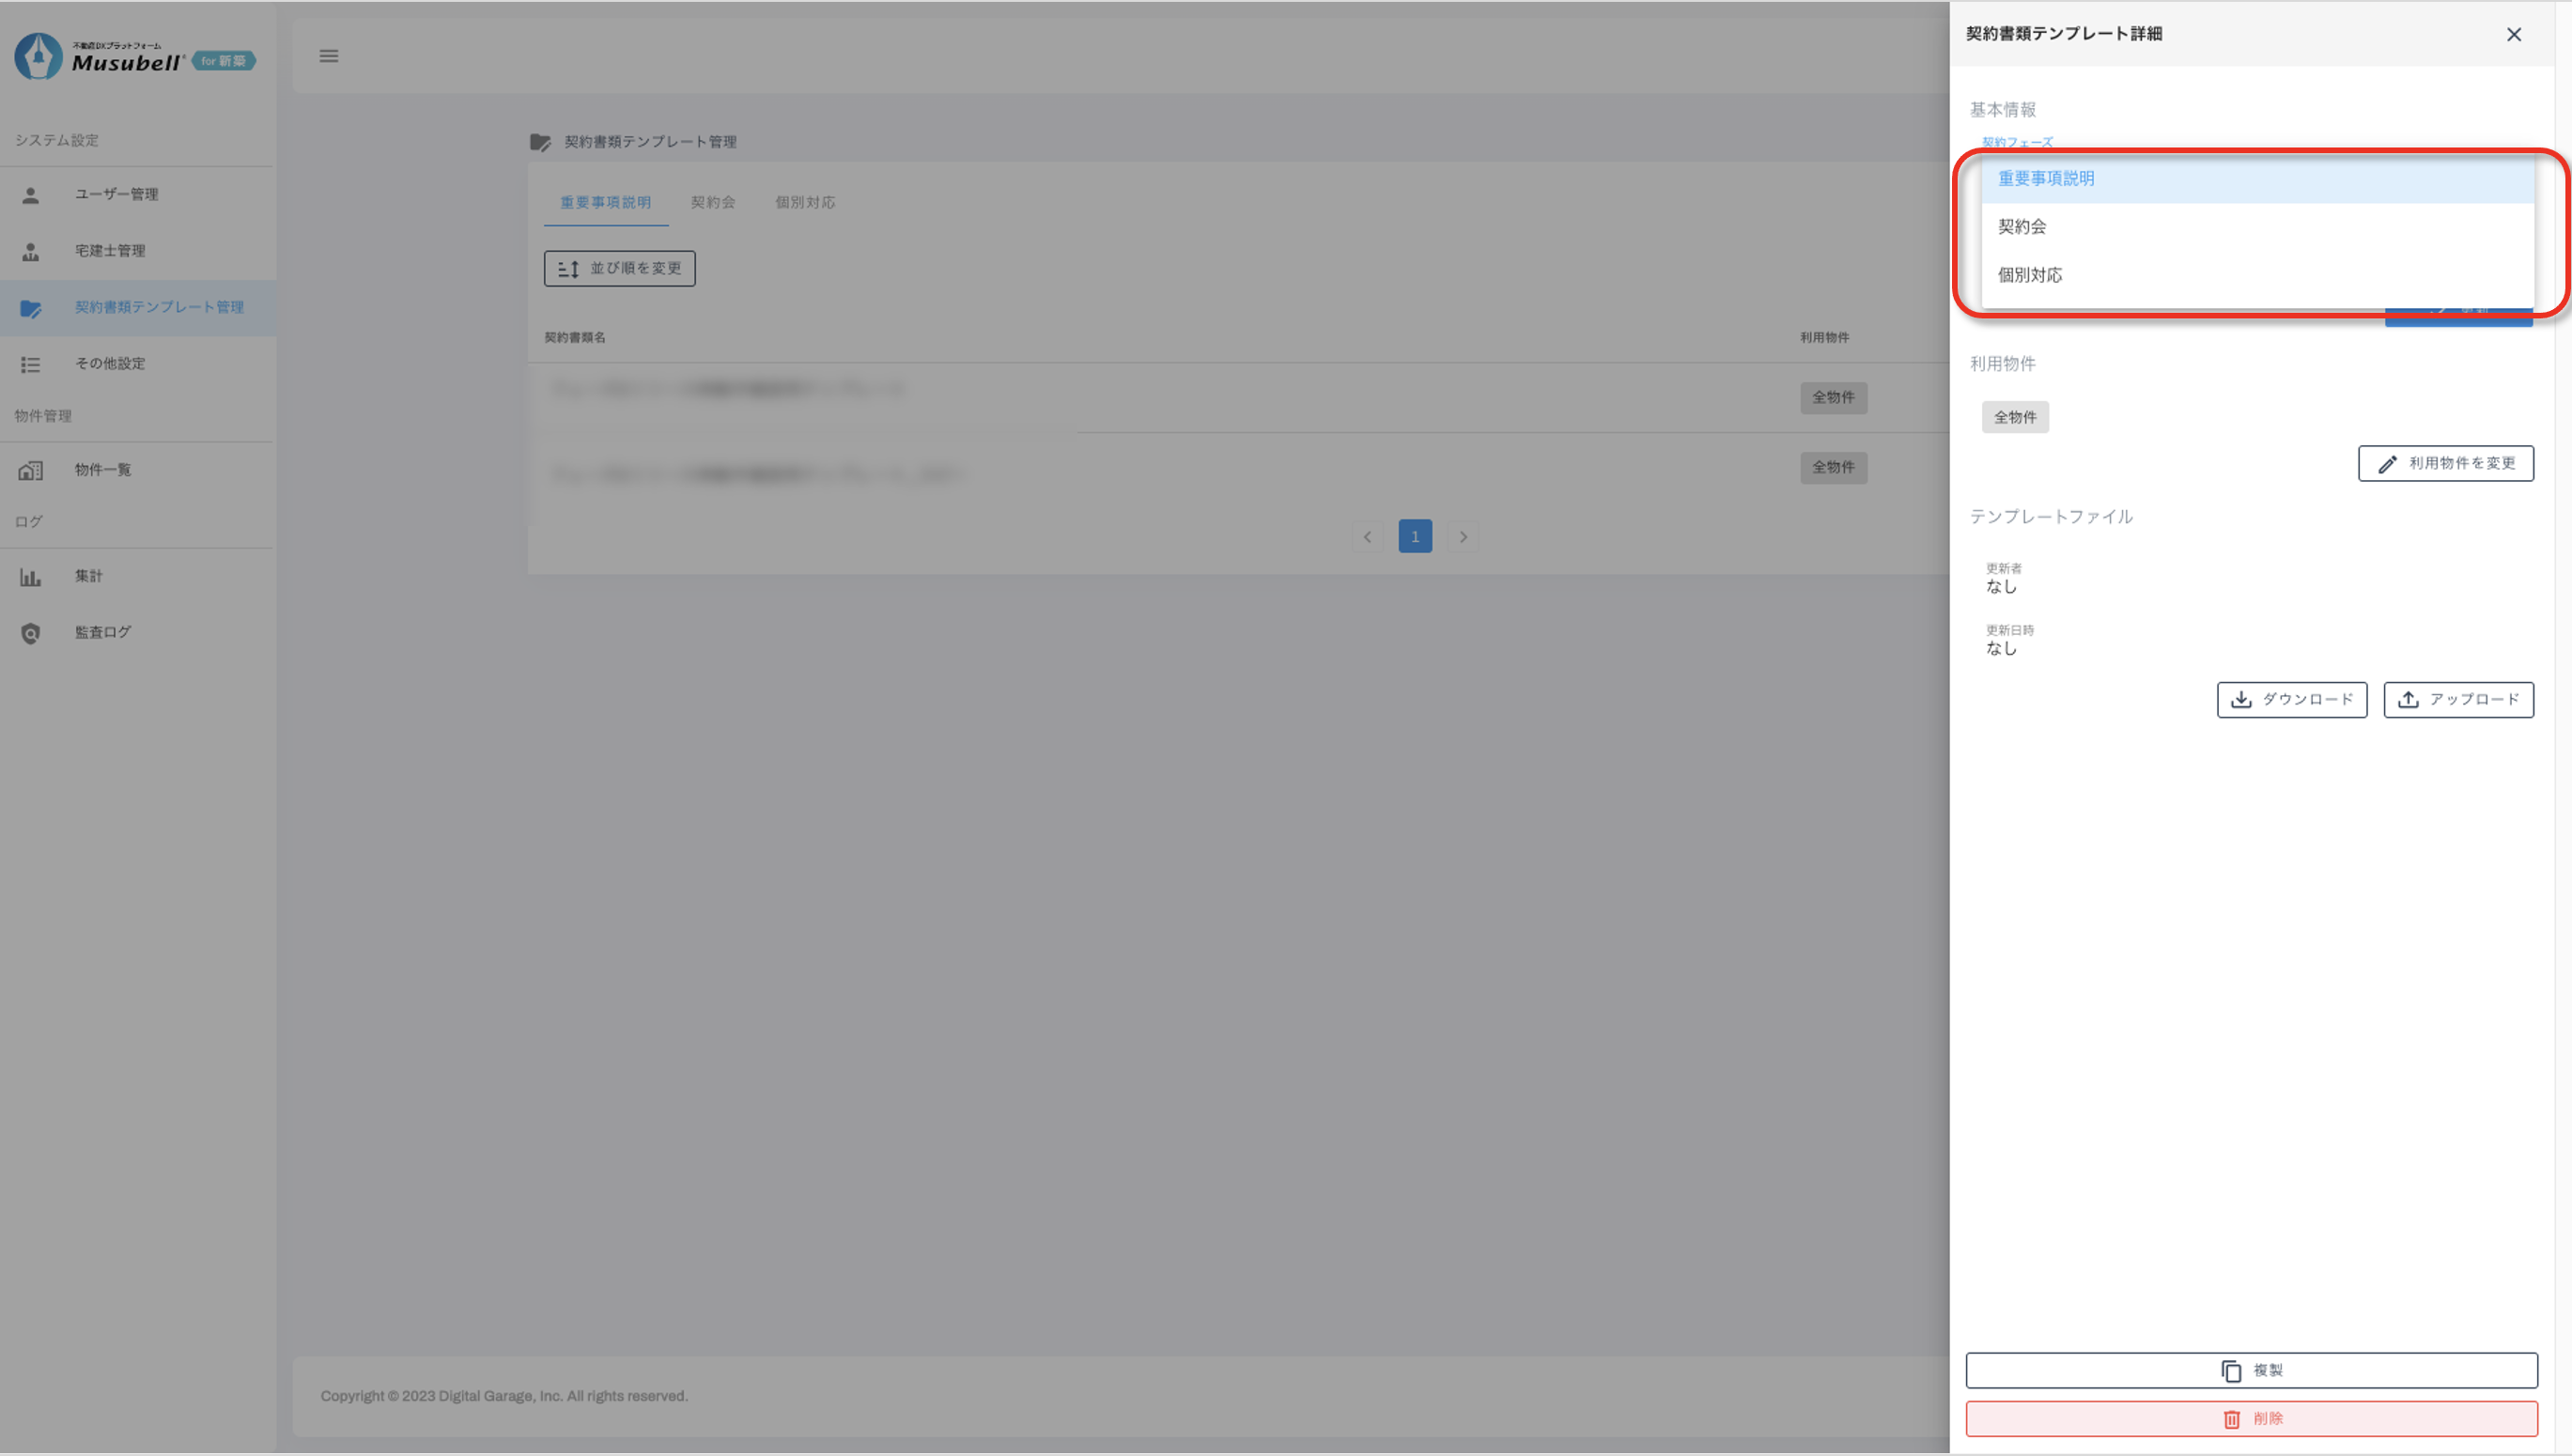Image resolution: width=2572 pixels, height=1456 pixels.
Task: Click アップロード button
Action: 2457,700
